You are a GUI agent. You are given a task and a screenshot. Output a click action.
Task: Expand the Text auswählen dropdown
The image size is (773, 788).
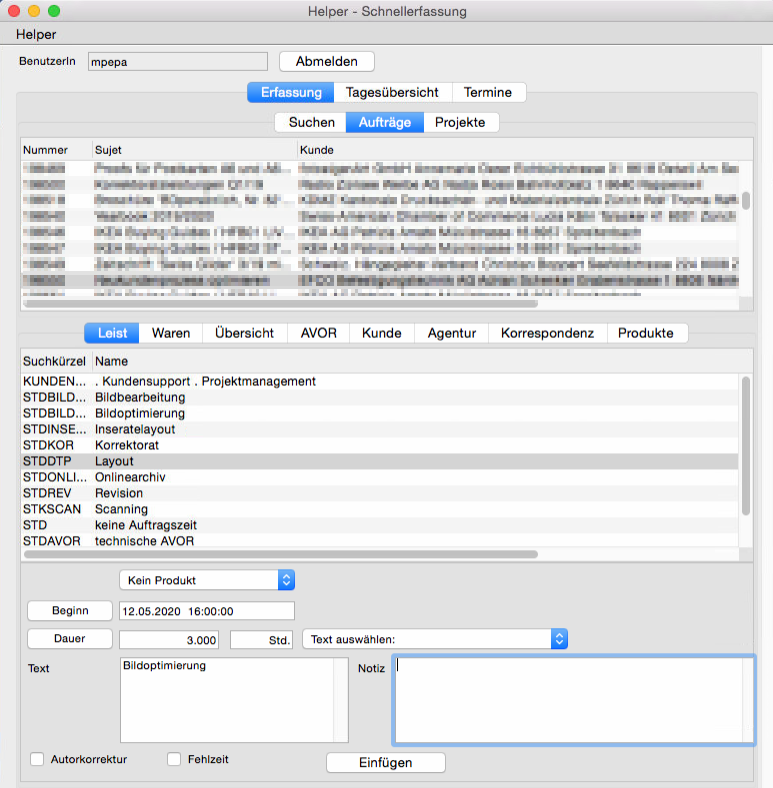pos(434,639)
